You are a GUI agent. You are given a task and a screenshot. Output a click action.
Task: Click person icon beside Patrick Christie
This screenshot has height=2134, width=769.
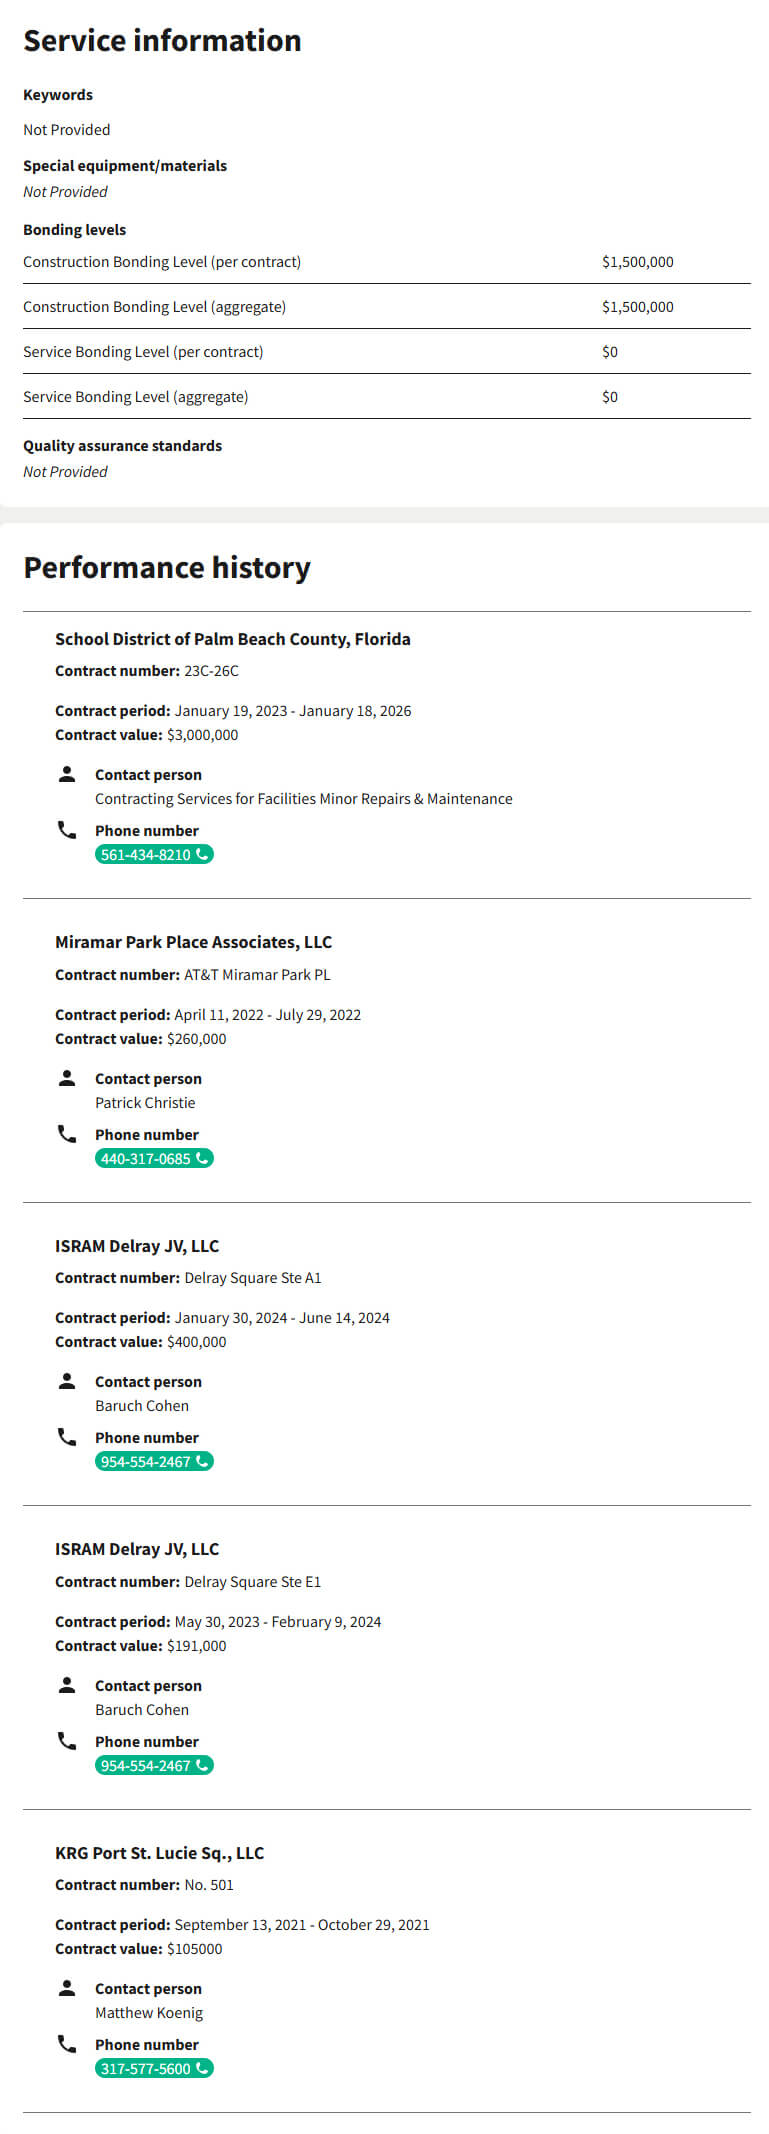67,1078
